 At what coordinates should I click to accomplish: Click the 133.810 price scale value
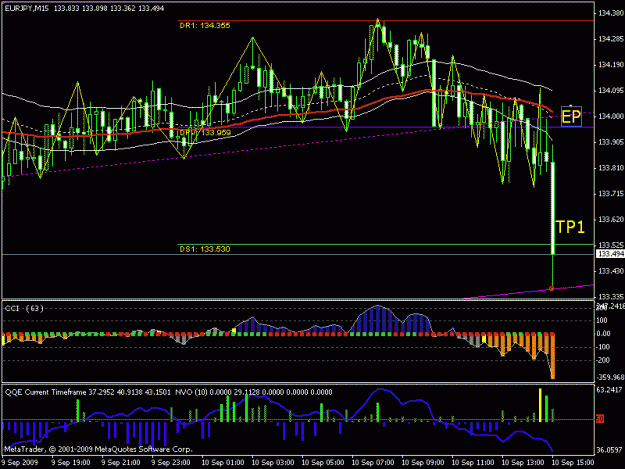click(611, 168)
